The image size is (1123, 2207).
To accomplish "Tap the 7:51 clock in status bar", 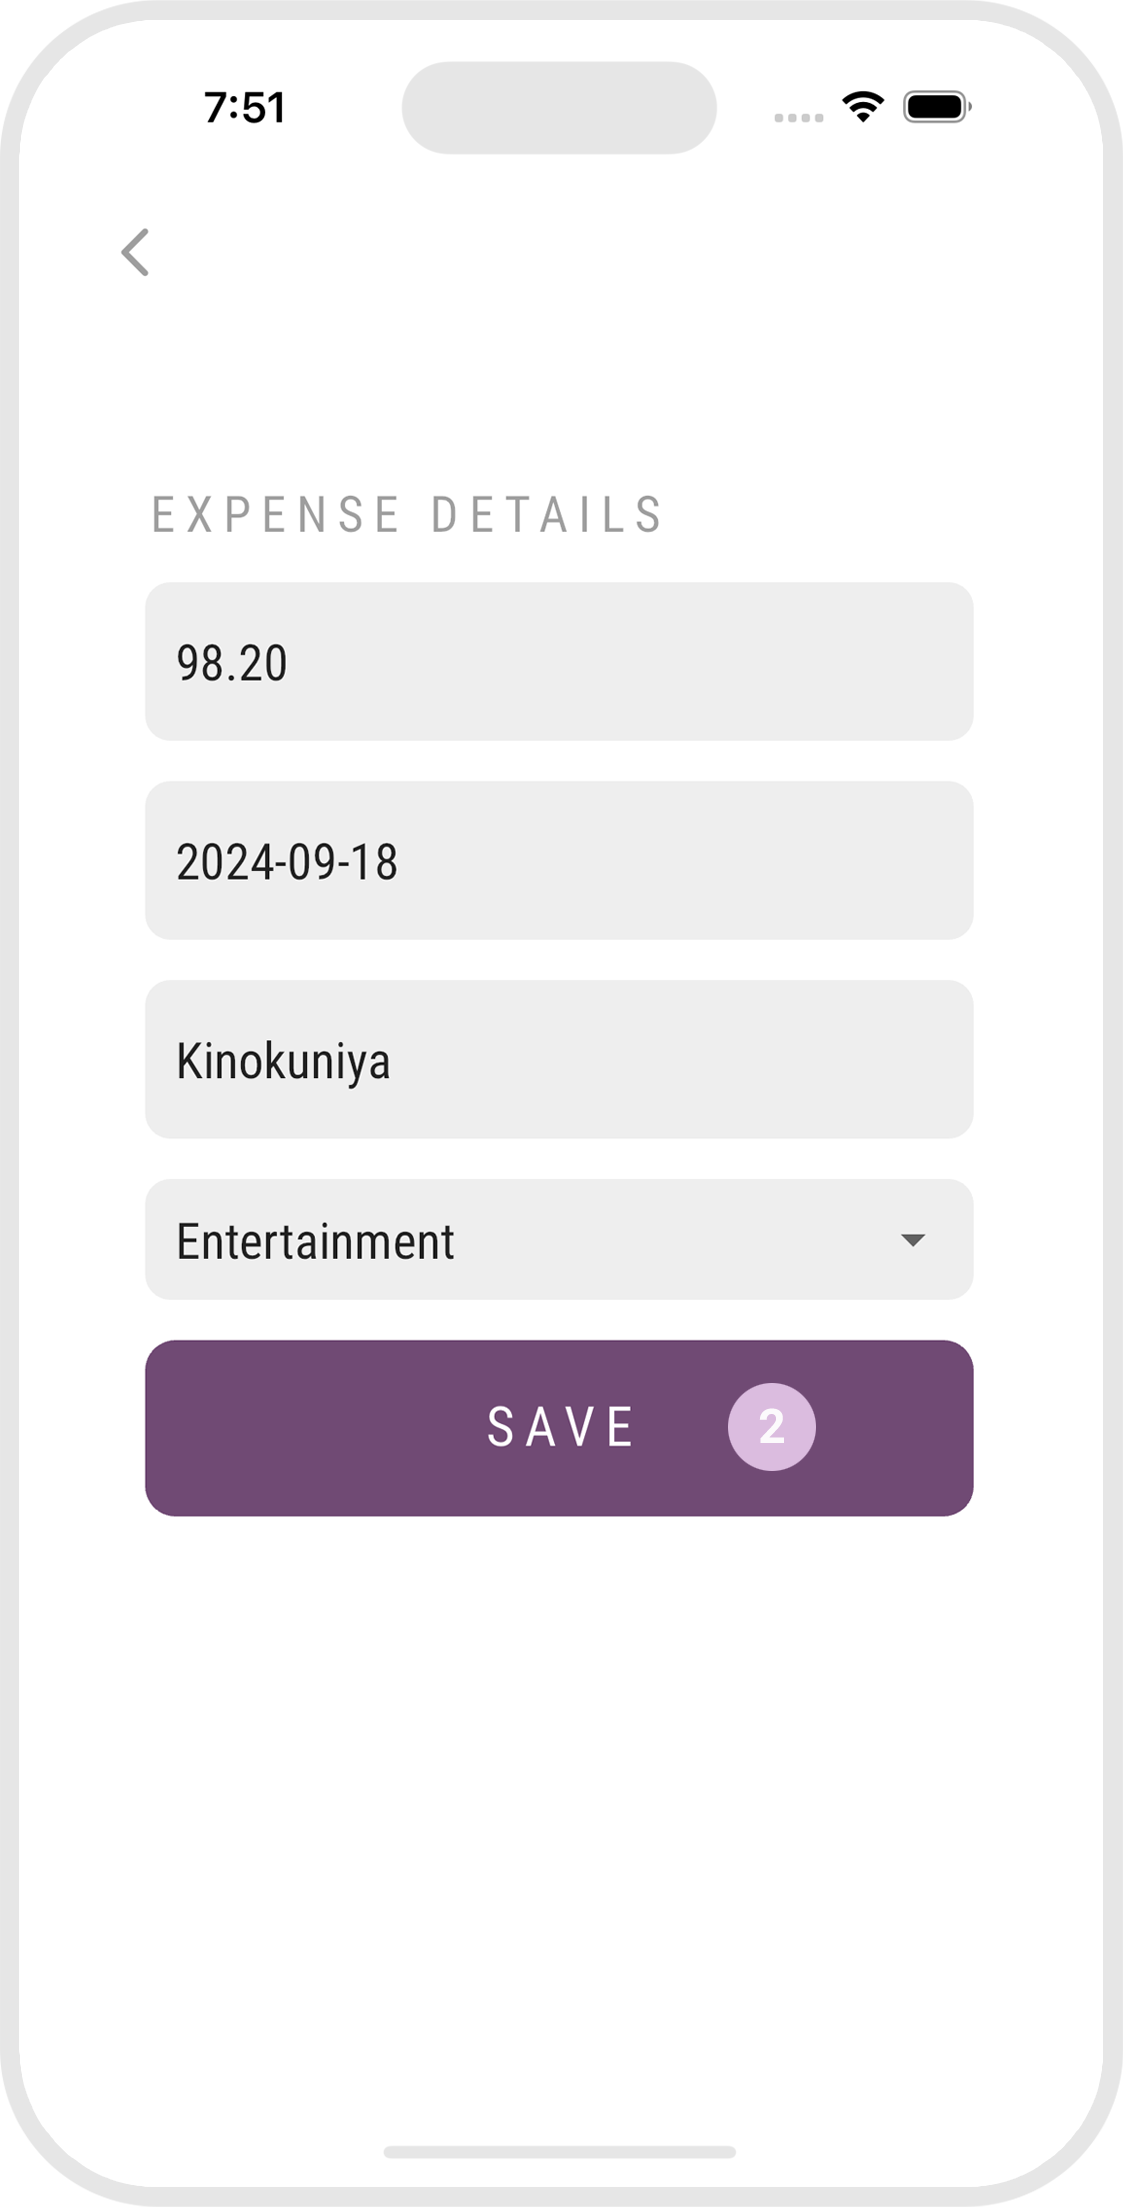I will tap(245, 108).
